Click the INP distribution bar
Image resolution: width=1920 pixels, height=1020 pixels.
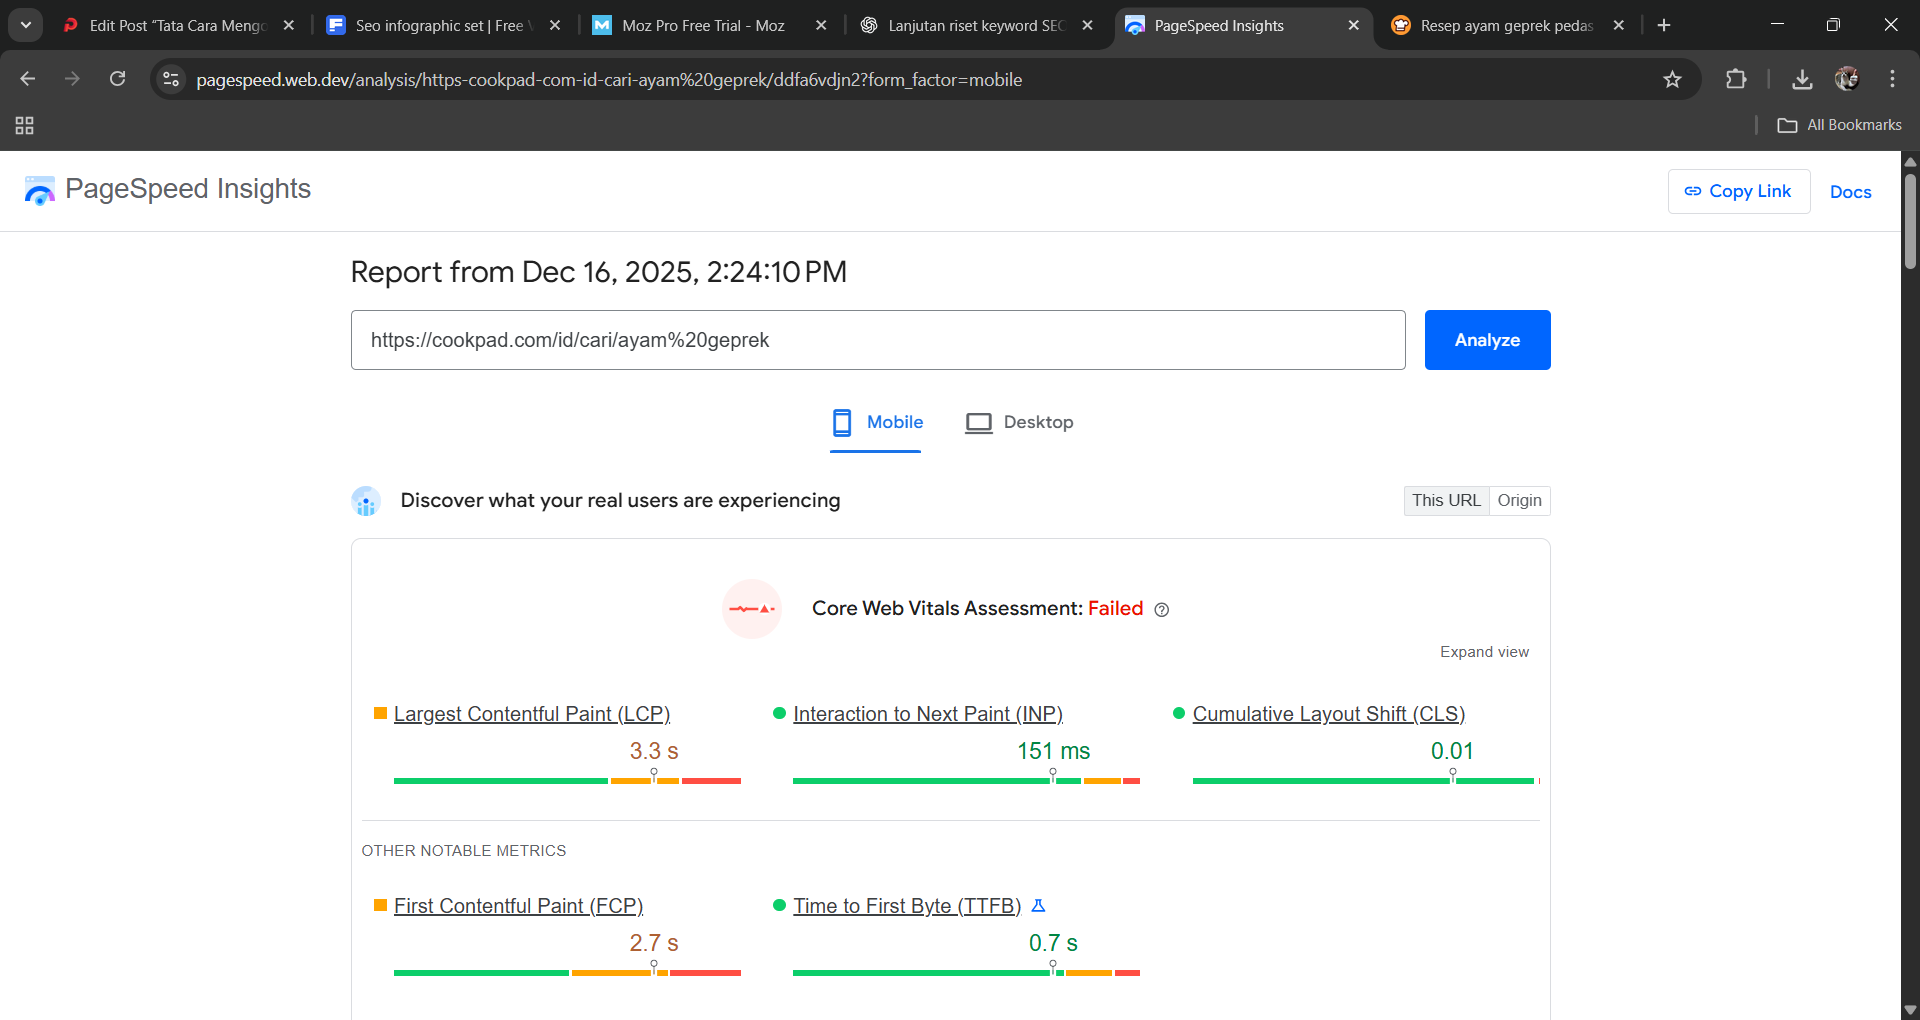coord(966,781)
